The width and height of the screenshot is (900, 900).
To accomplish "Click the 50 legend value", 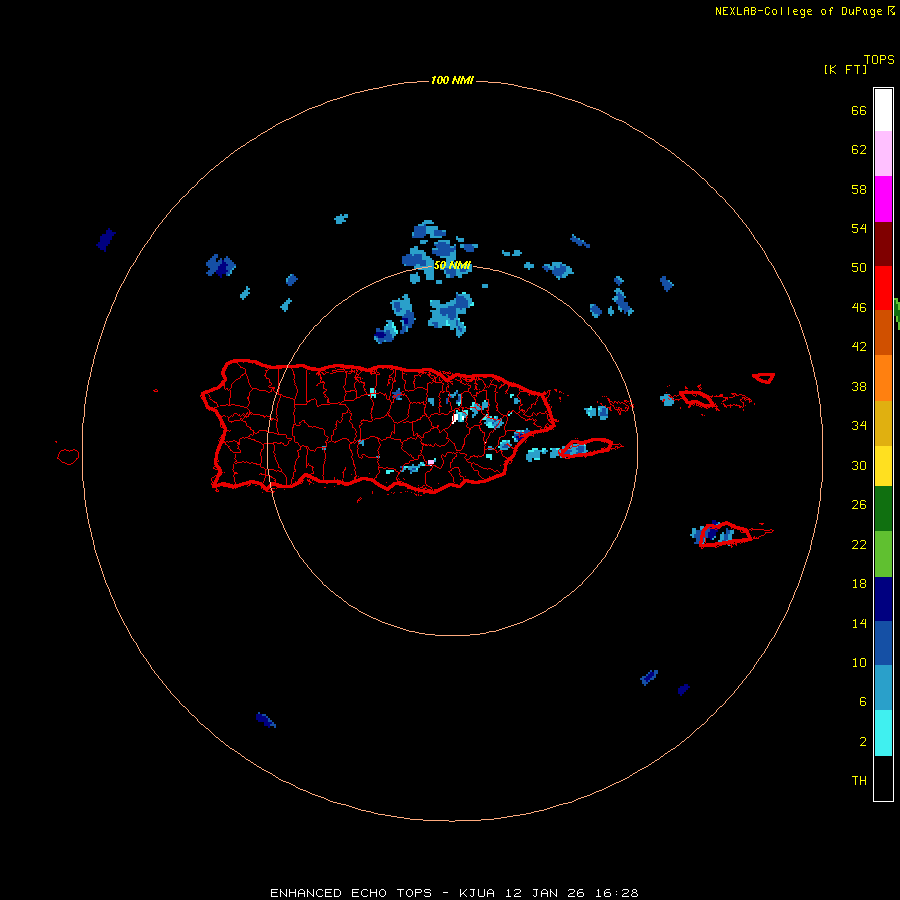I will (859, 268).
